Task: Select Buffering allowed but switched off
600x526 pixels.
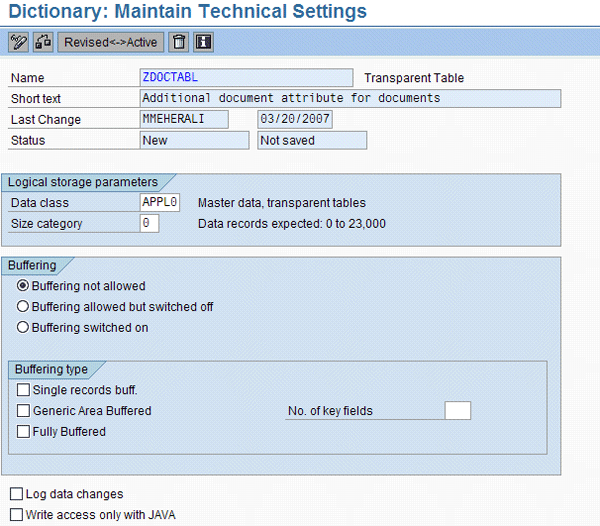Action: [23, 307]
